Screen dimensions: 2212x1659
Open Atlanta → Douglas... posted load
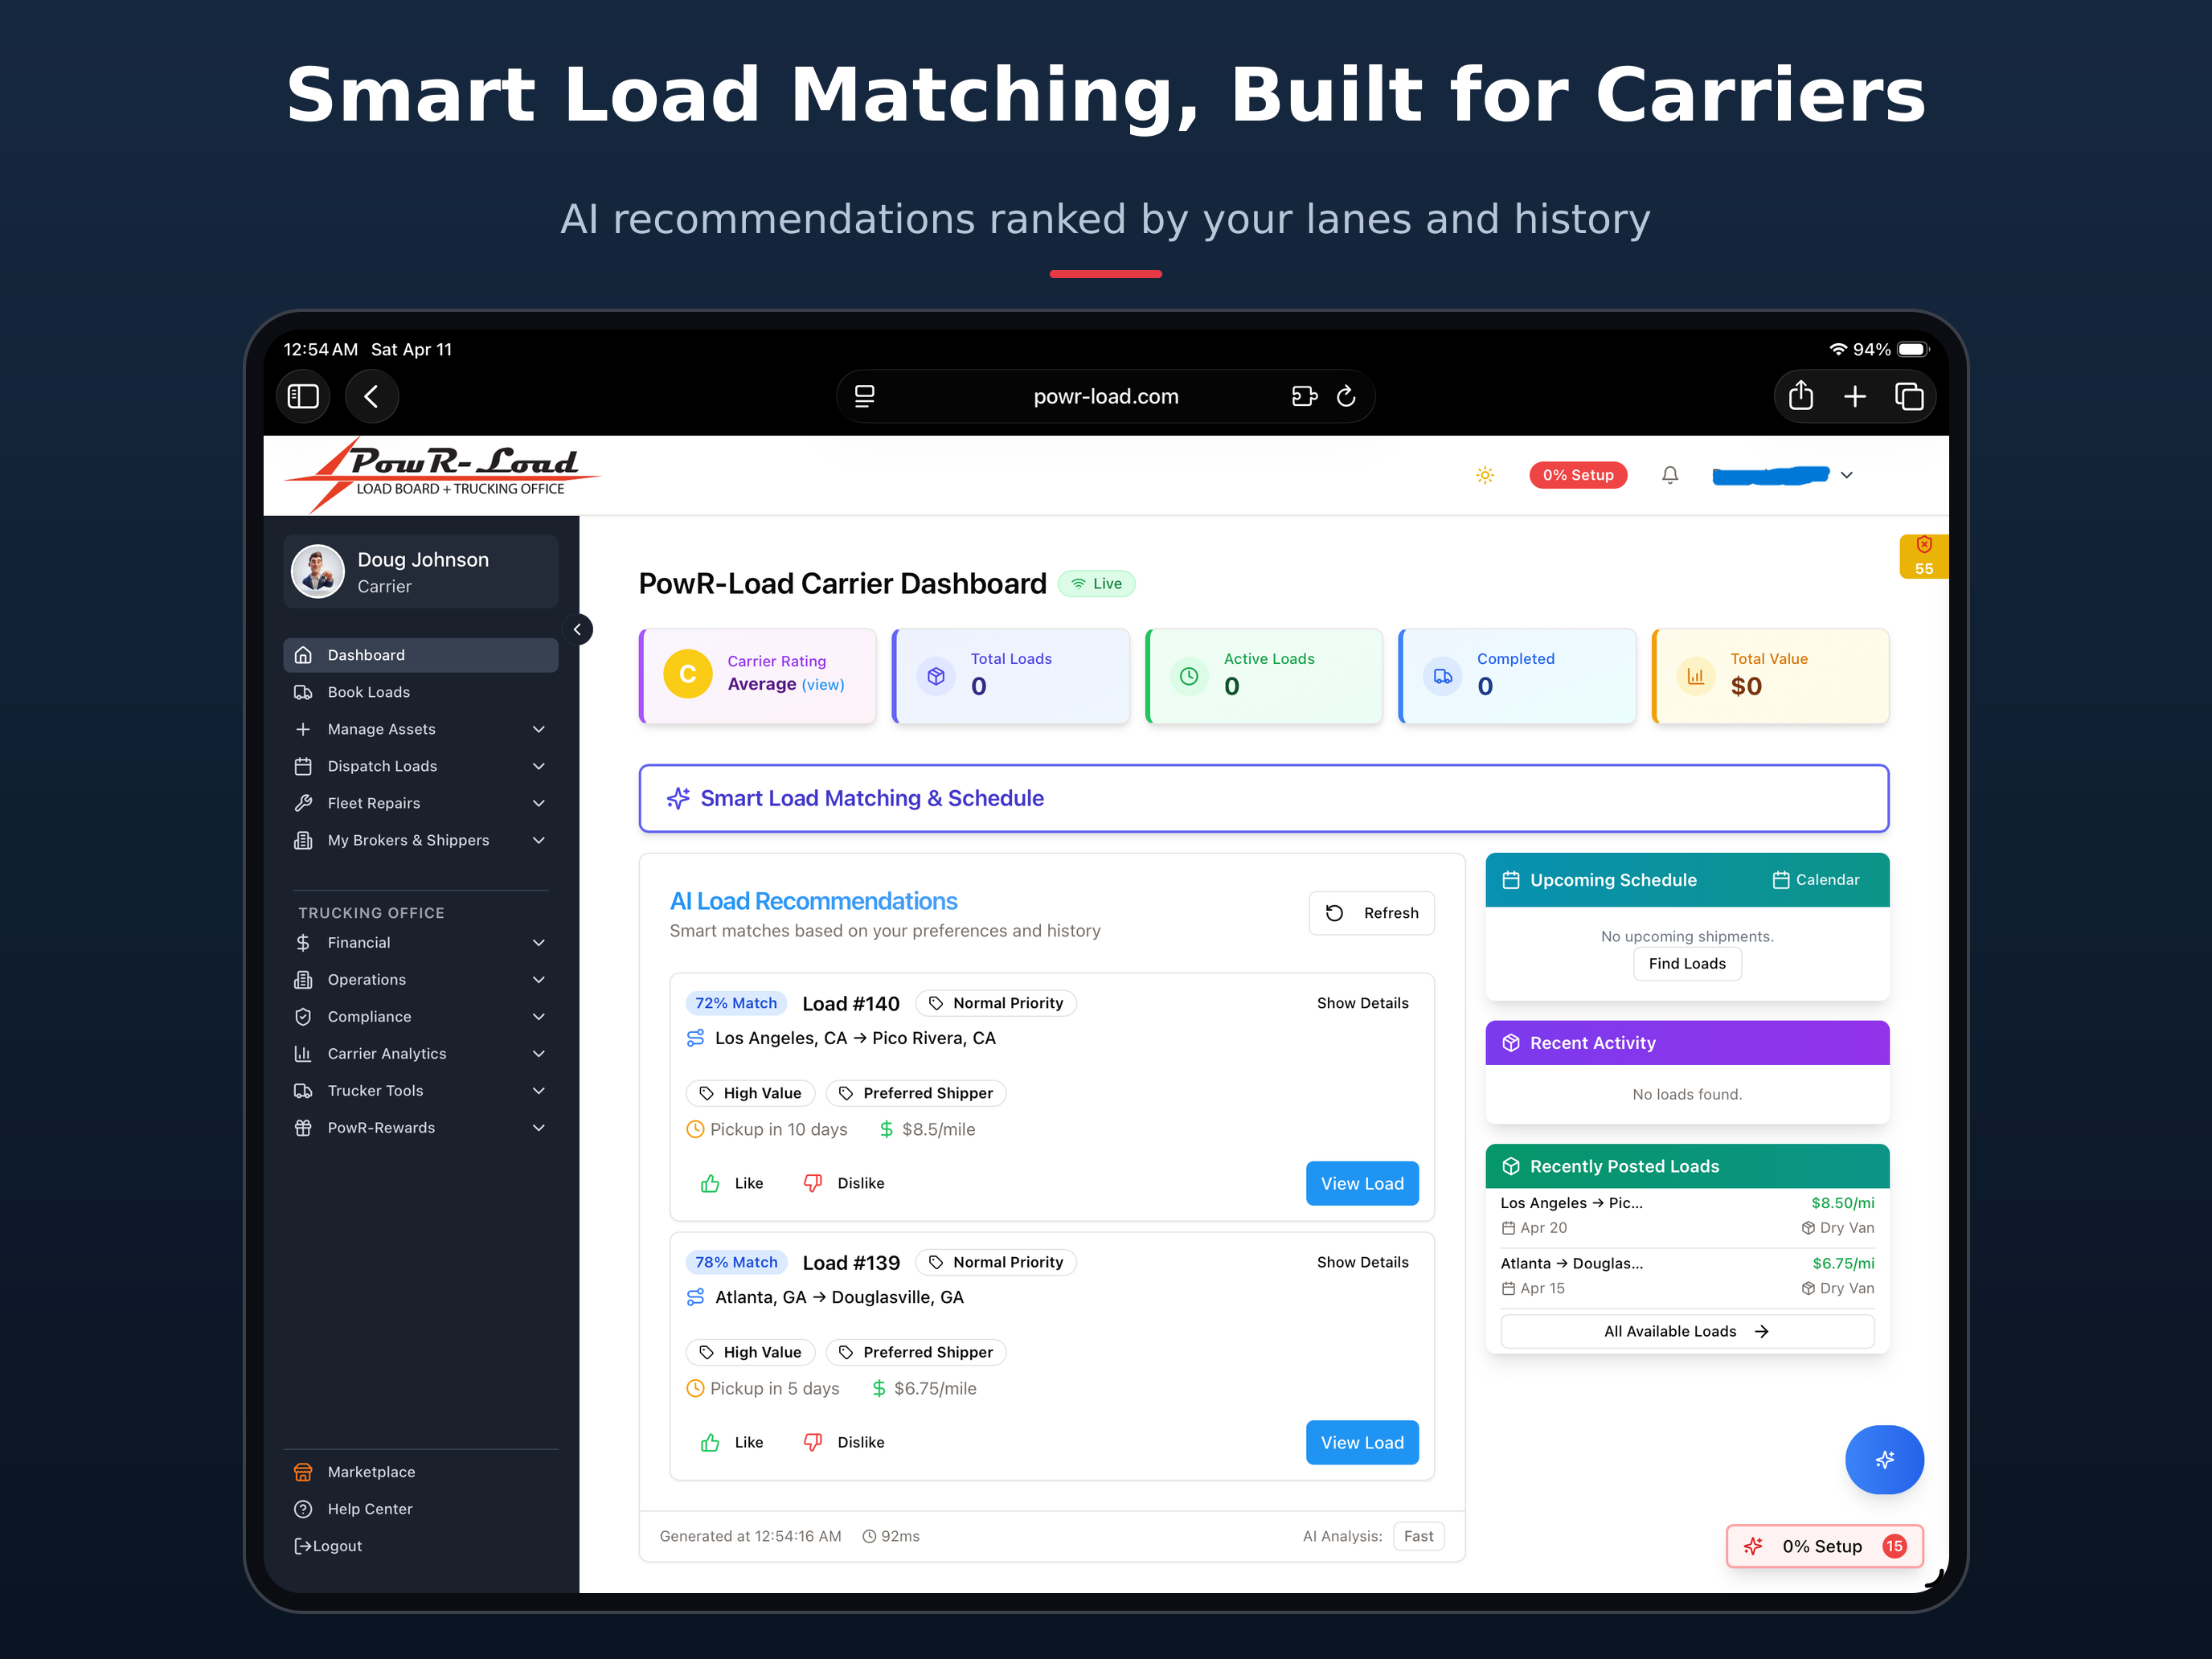tap(1687, 1276)
